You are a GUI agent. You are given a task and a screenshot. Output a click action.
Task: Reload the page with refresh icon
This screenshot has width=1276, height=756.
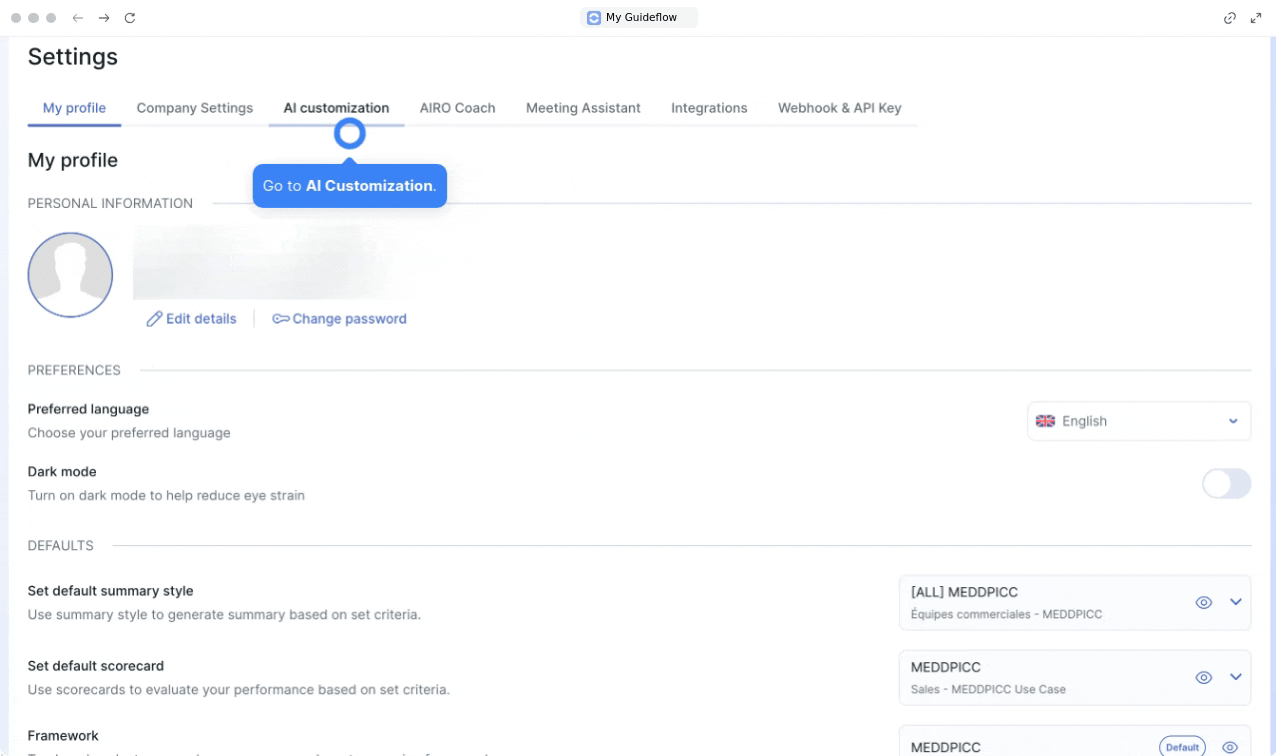tap(130, 18)
